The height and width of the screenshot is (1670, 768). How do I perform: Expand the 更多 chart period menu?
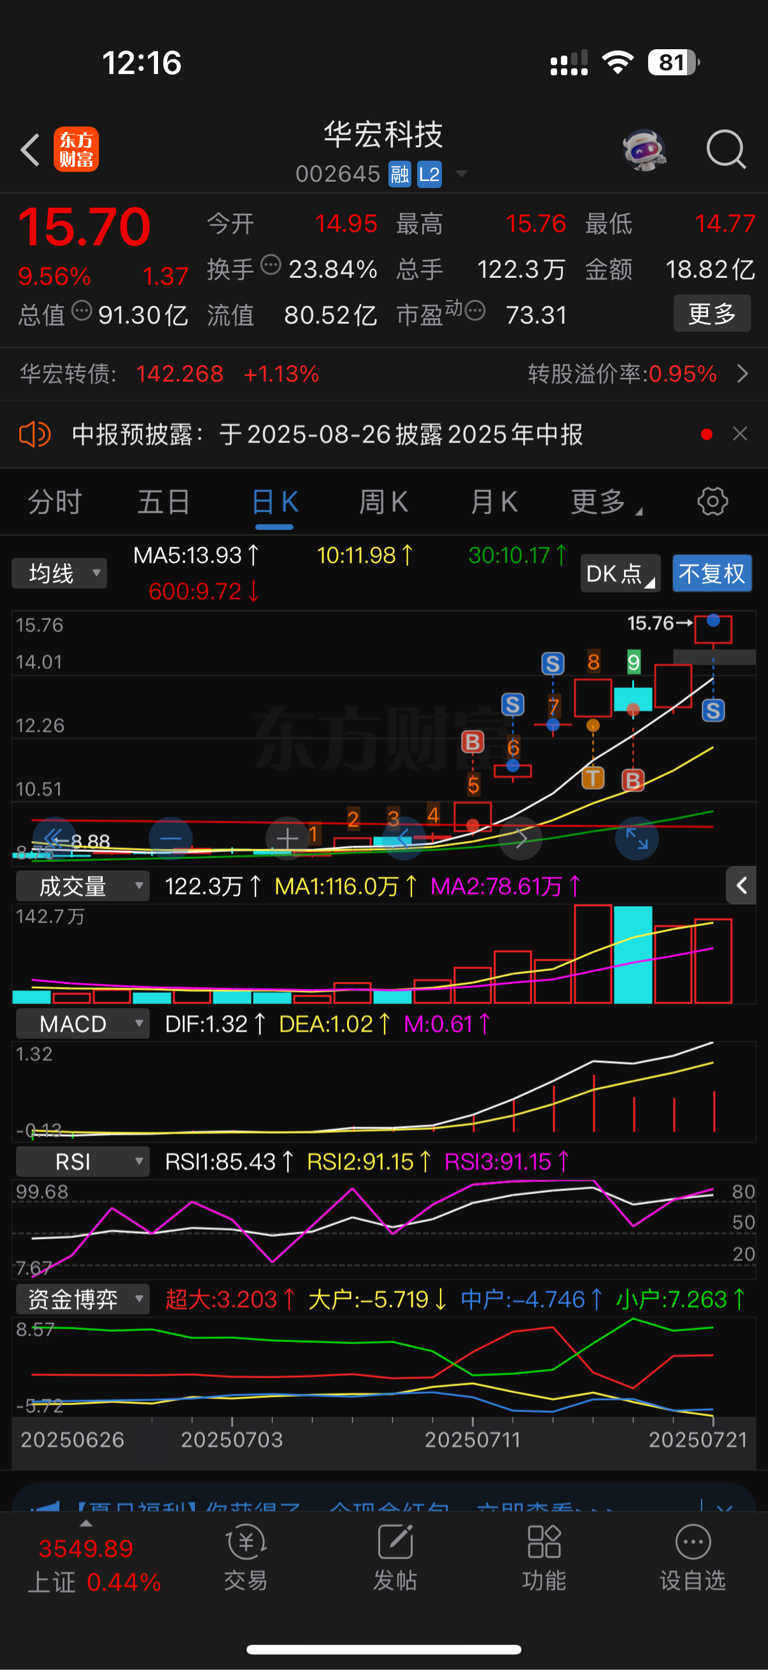[605, 502]
